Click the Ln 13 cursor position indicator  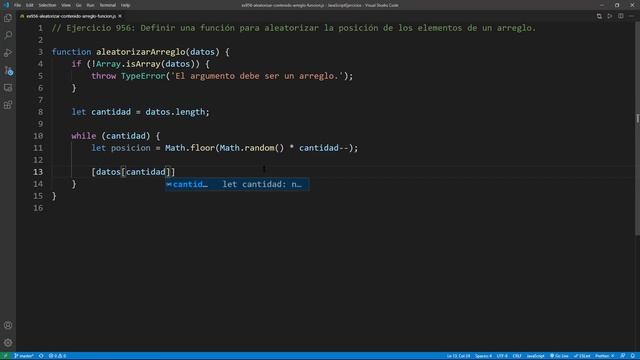458,356
